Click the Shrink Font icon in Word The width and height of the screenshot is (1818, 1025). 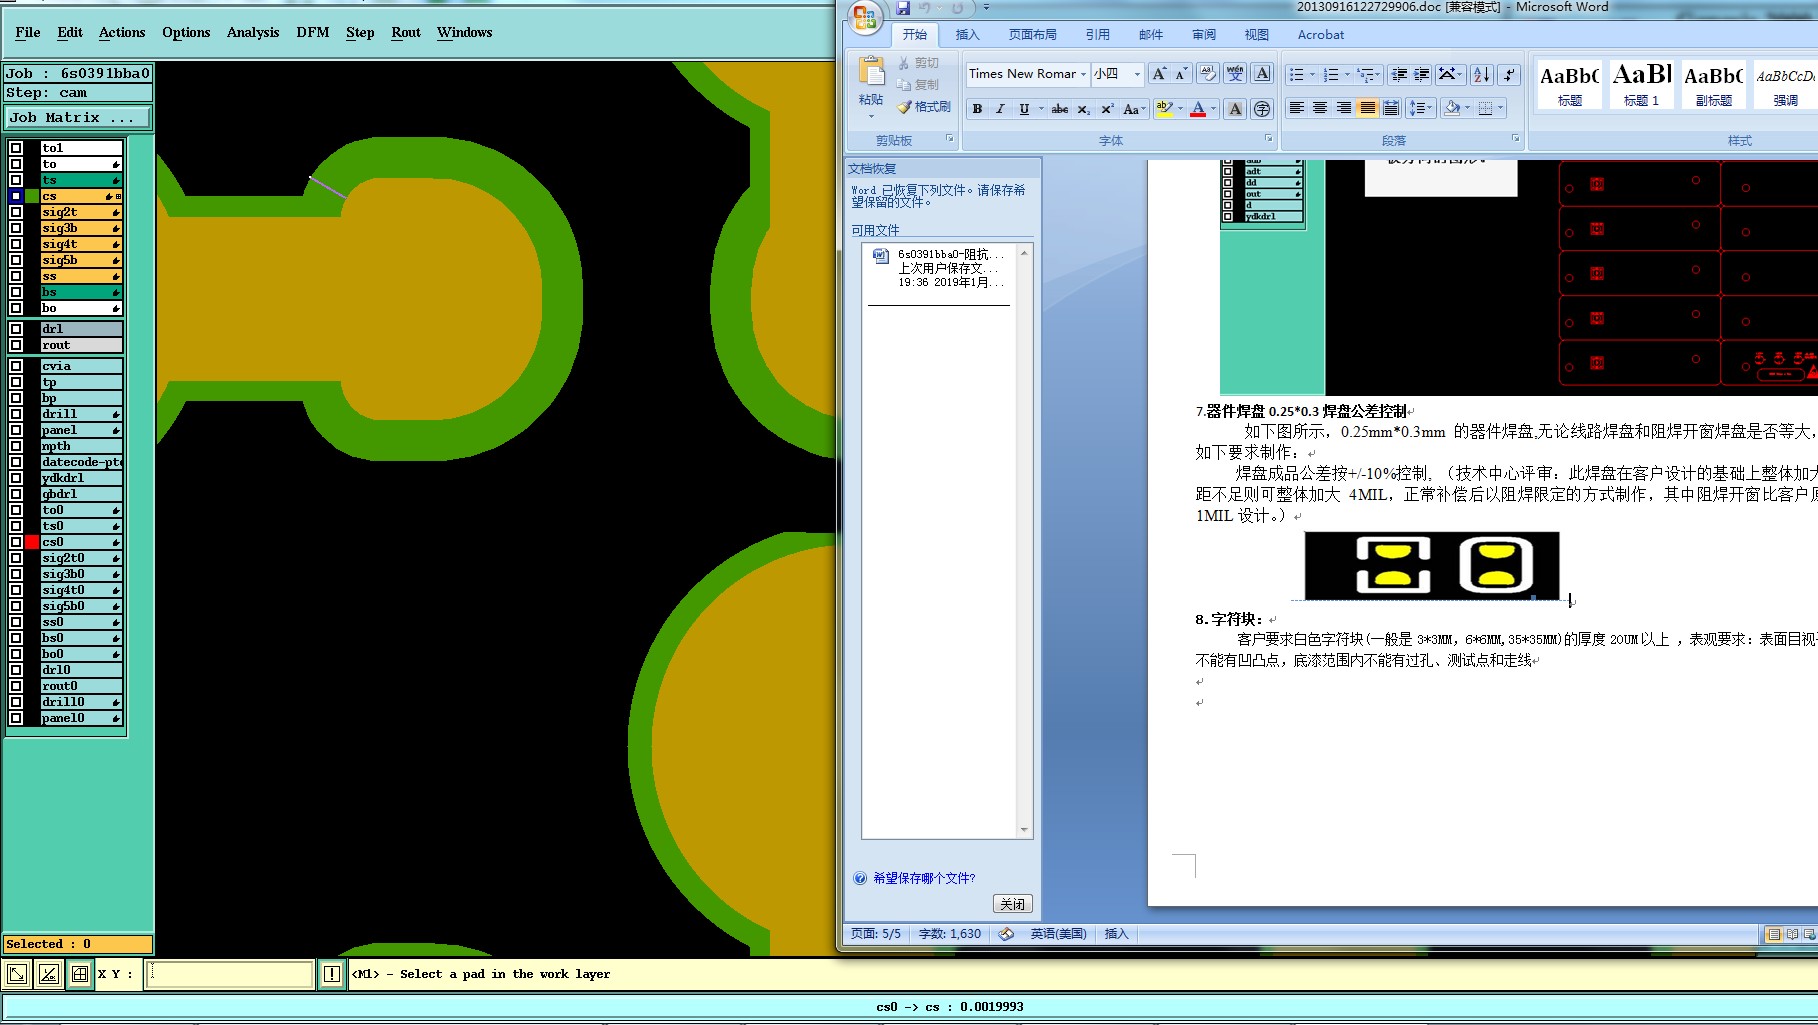(x=1181, y=74)
